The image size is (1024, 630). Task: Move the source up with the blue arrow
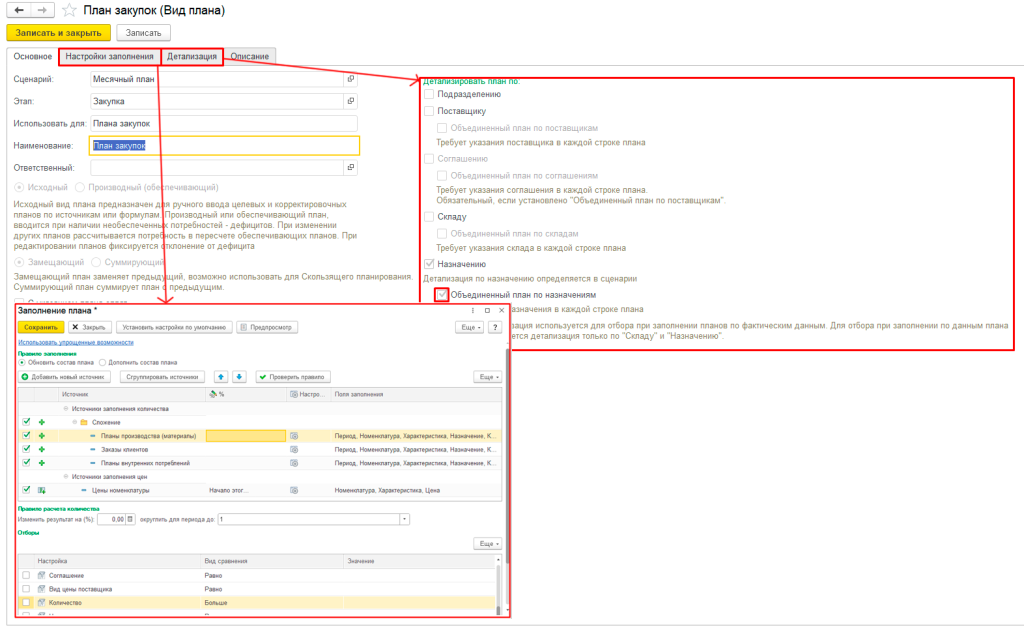pos(221,376)
